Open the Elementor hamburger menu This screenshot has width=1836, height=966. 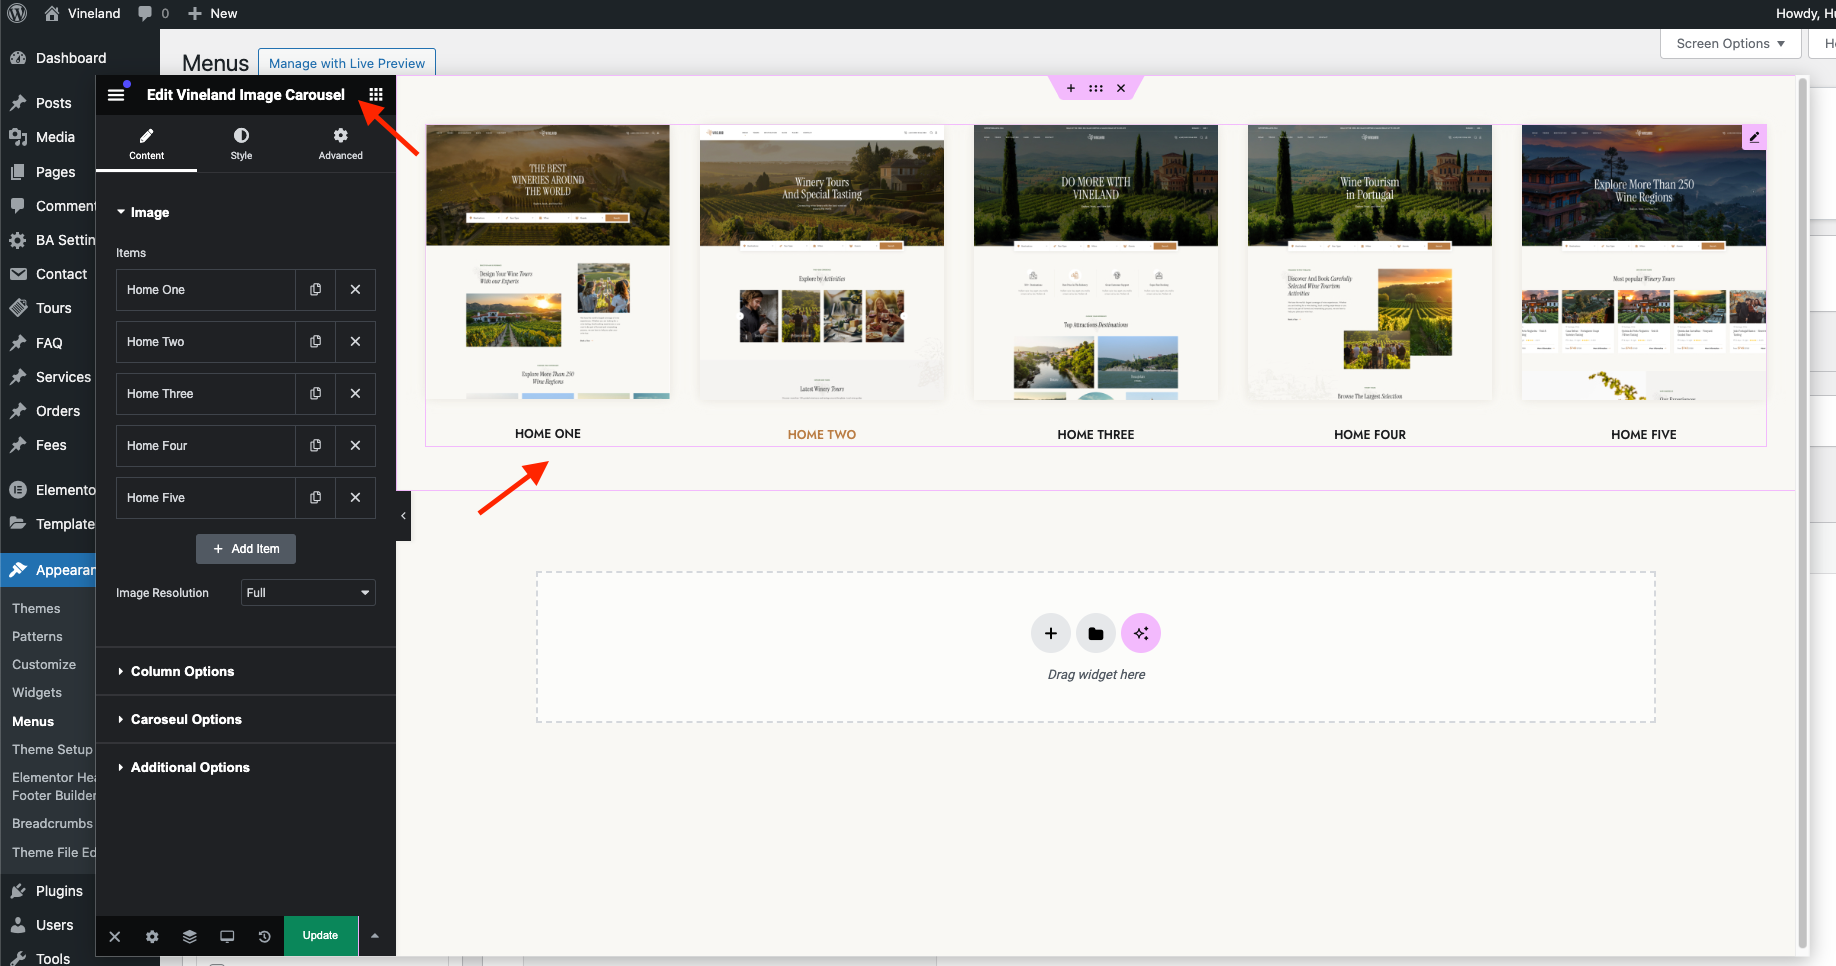(x=116, y=95)
